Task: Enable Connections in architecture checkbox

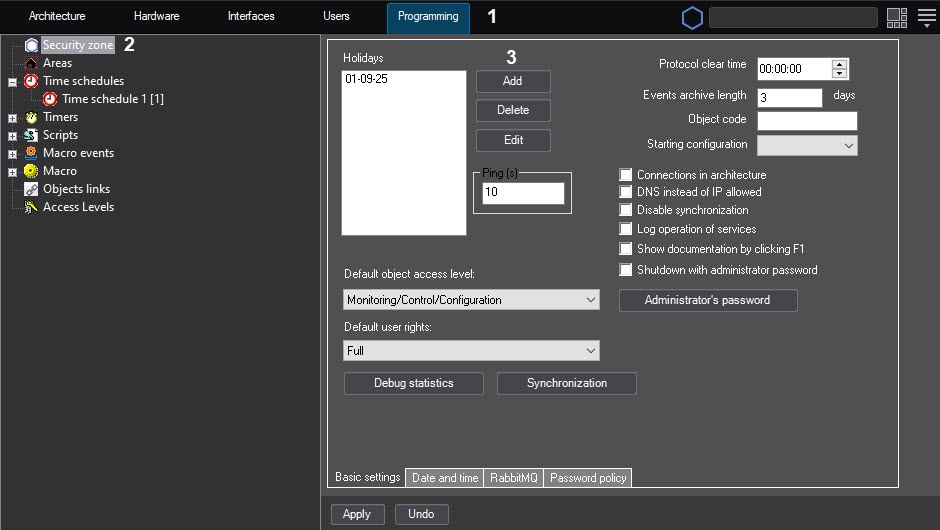Action: pos(626,175)
